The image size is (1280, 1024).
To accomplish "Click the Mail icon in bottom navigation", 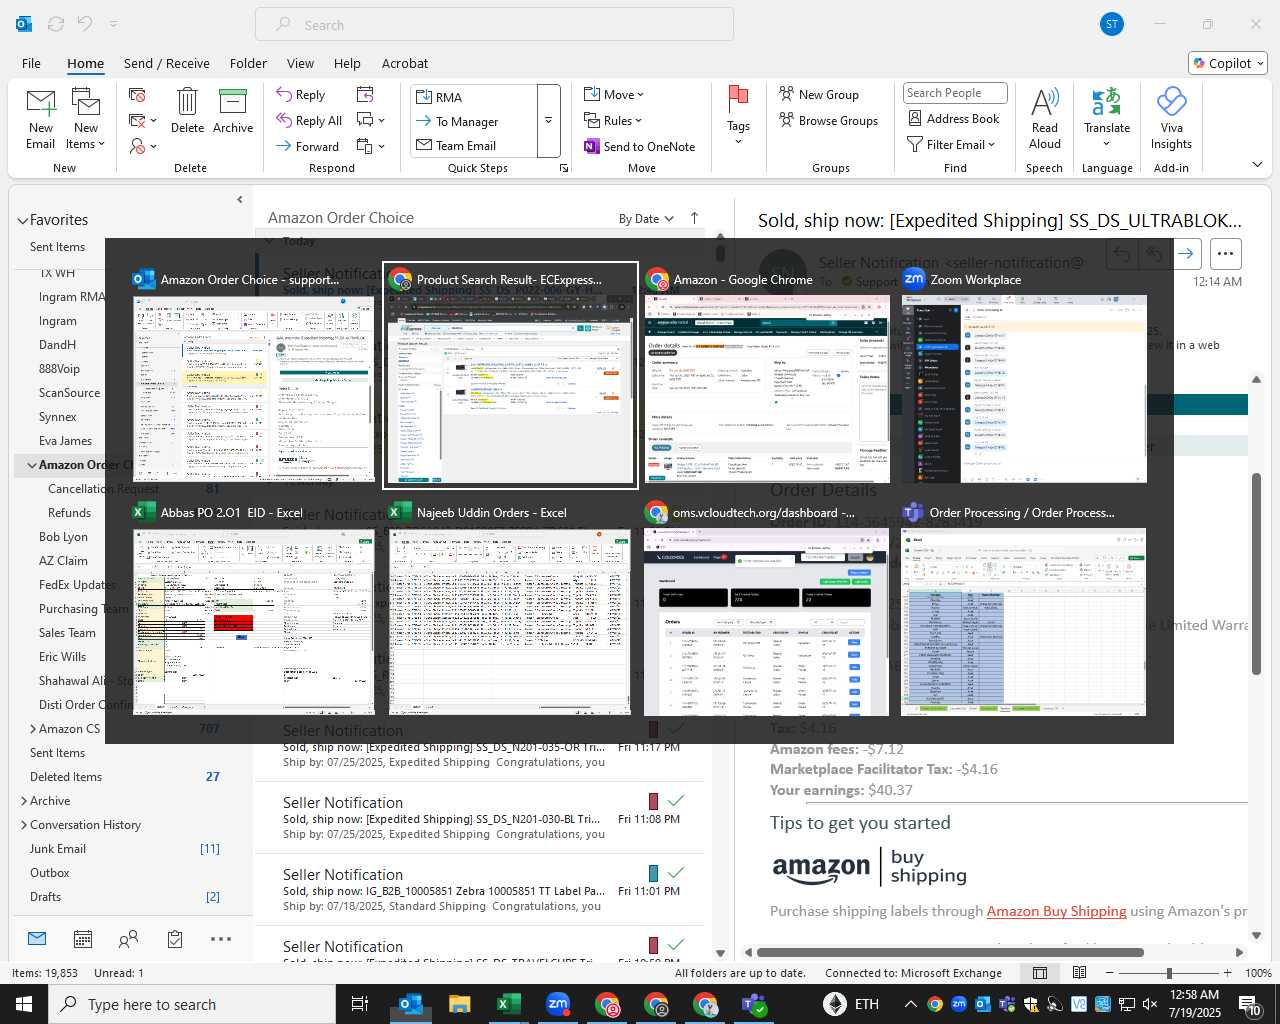I will pyautogui.click(x=37, y=938).
